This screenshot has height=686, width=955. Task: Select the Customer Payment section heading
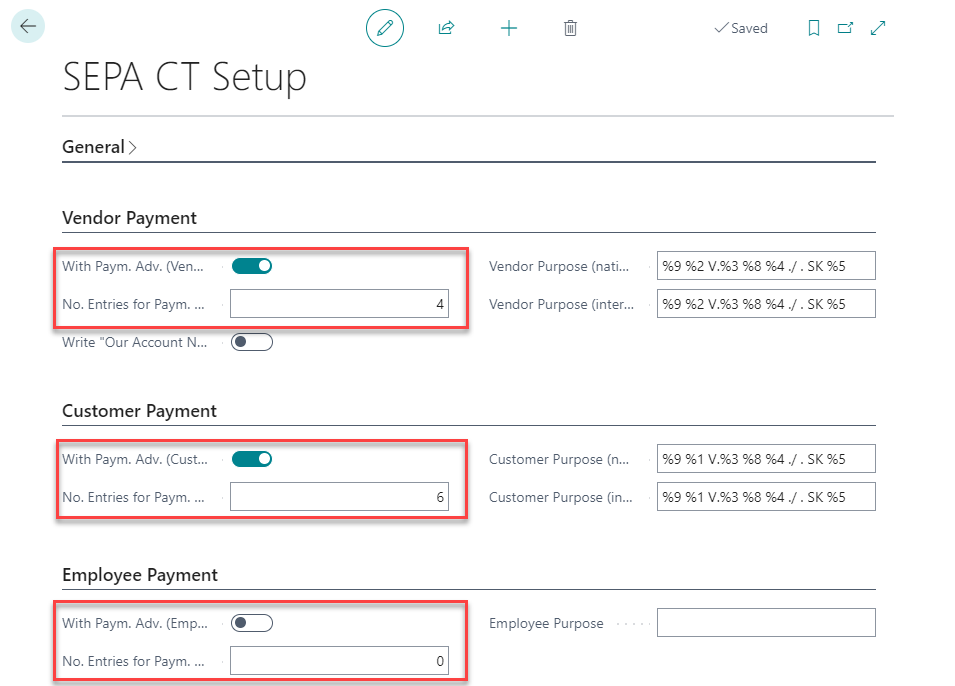(139, 410)
